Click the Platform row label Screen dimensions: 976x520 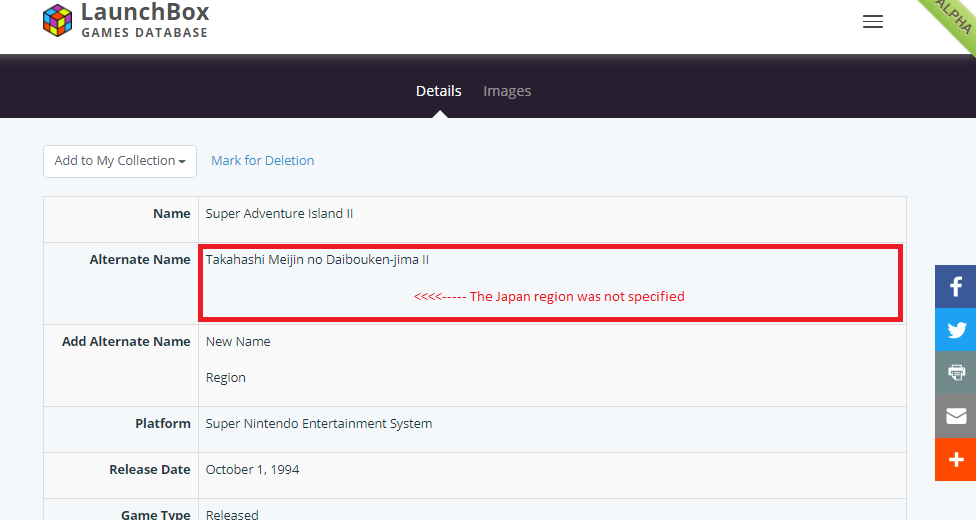[163, 423]
